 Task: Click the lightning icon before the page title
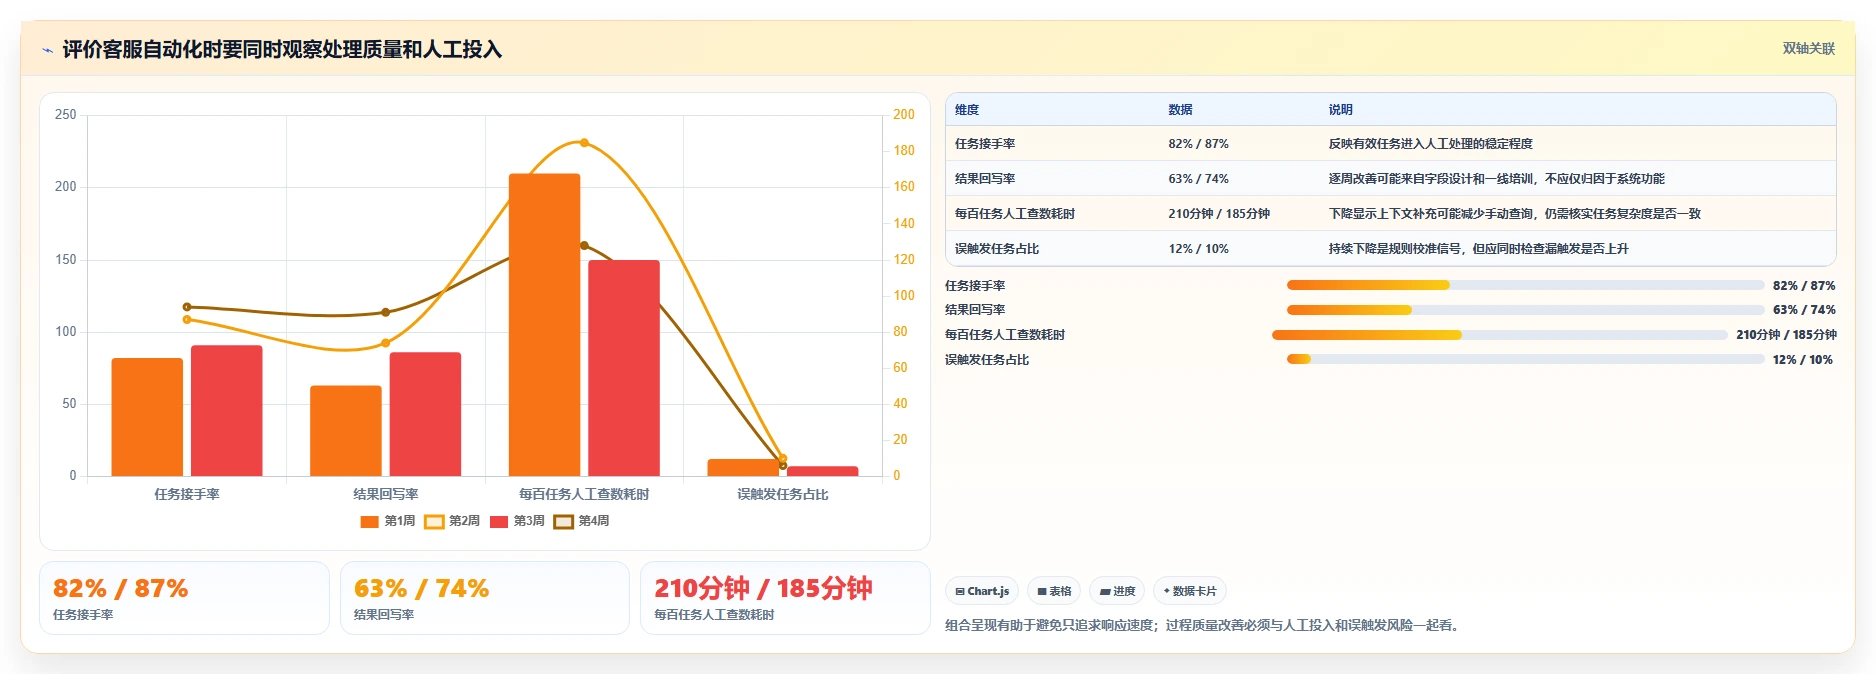47,50
